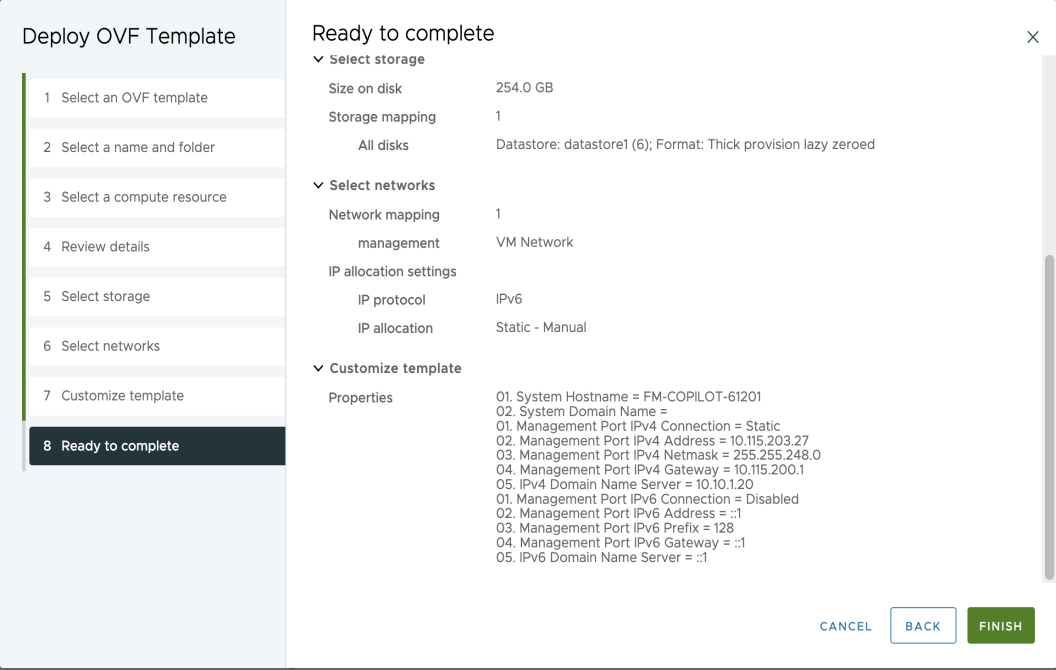Collapse the Customize template section

click(319, 369)
